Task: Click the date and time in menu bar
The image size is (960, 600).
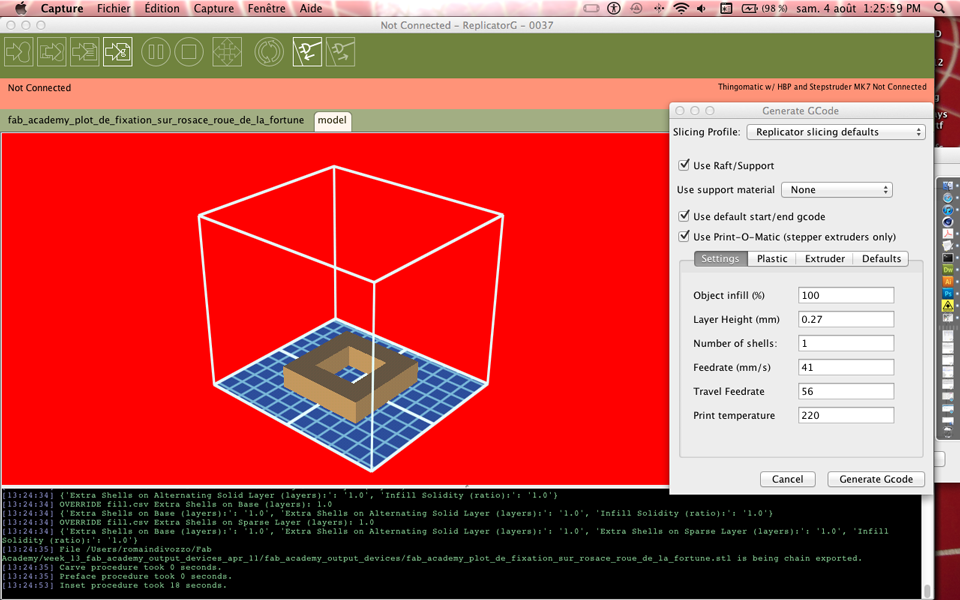Action: coord(858,8)
